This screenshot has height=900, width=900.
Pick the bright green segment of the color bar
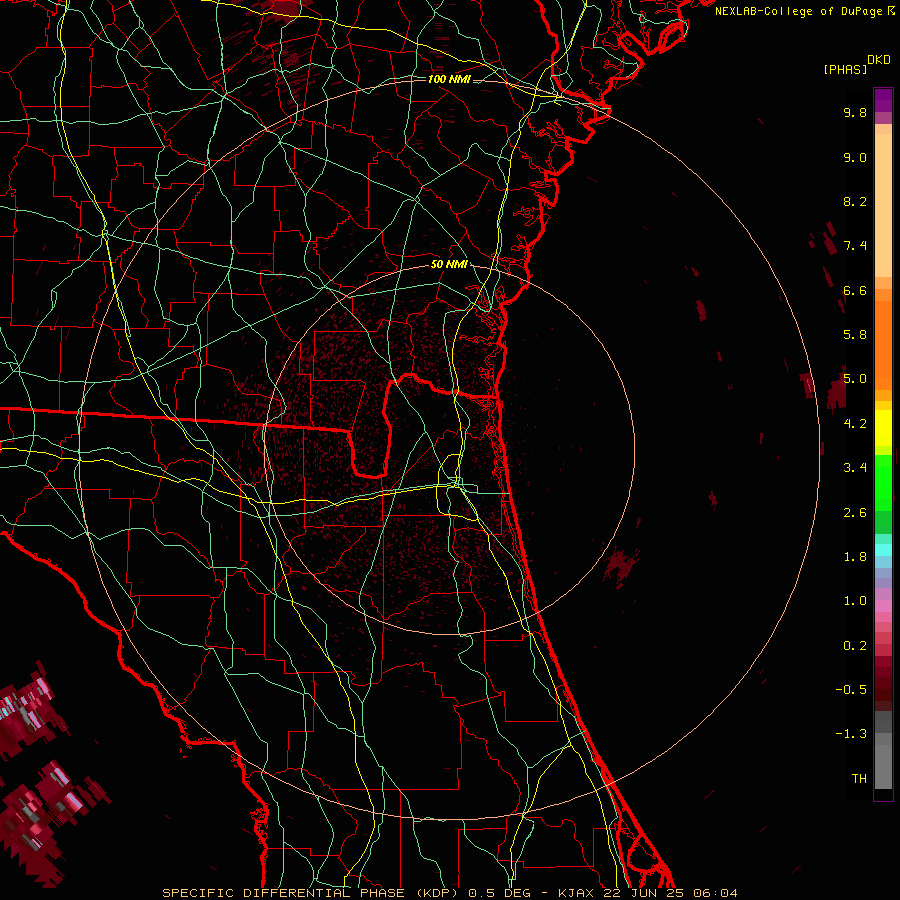coord(883,482)
